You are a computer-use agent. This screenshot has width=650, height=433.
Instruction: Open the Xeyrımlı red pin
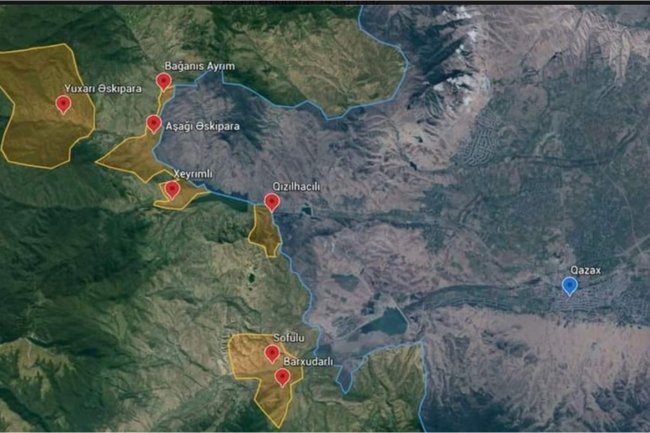(172, 190)
